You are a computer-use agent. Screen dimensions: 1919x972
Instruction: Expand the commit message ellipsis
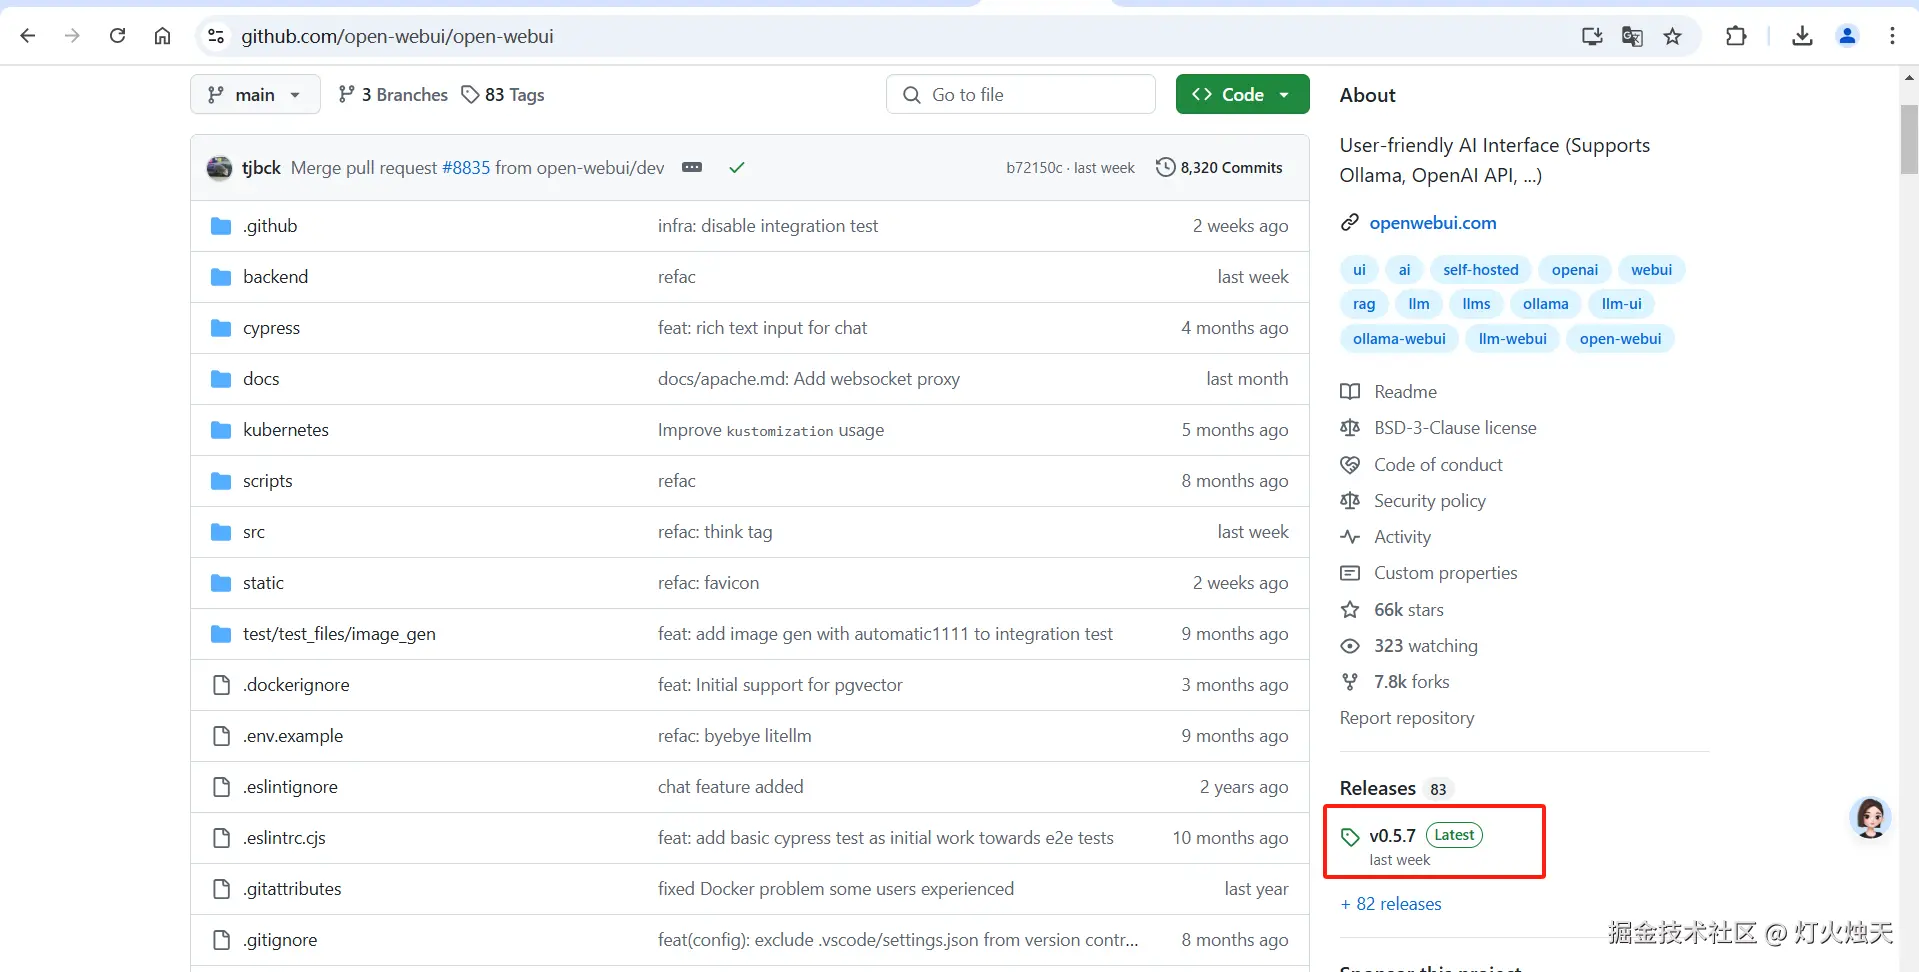[692, 167]
